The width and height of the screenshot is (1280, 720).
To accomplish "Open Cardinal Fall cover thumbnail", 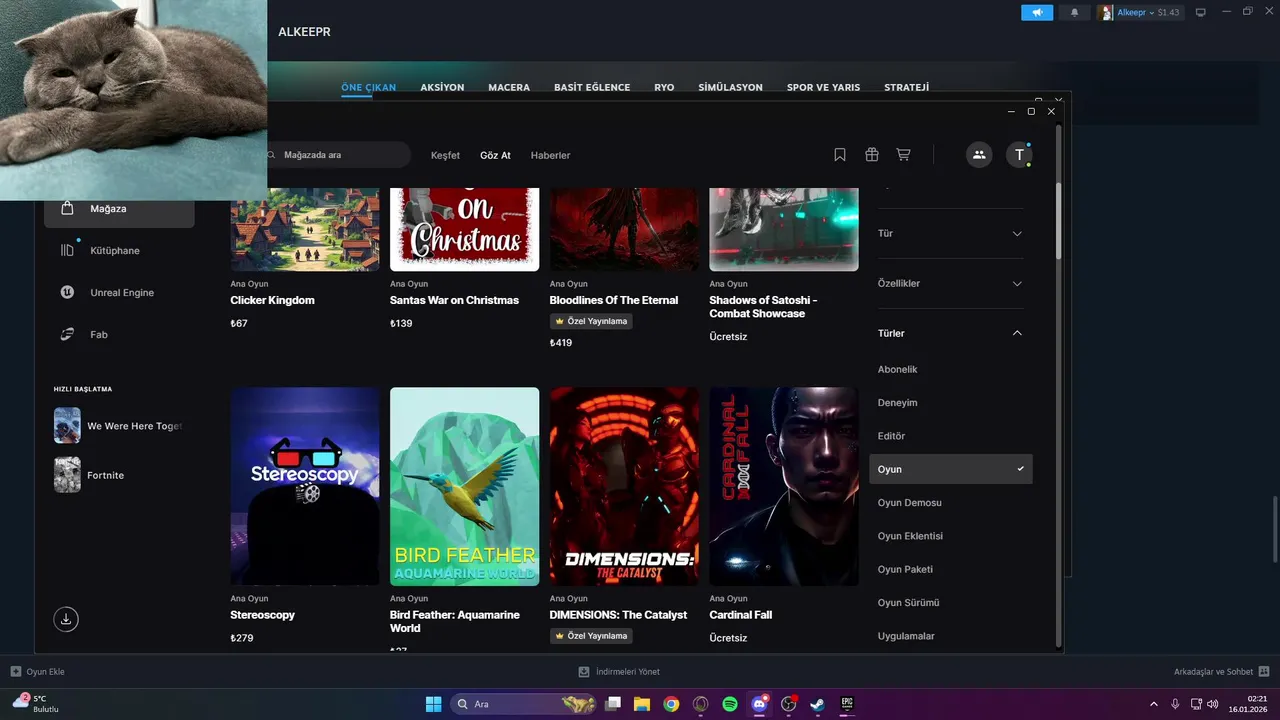I will click(784, 487).
